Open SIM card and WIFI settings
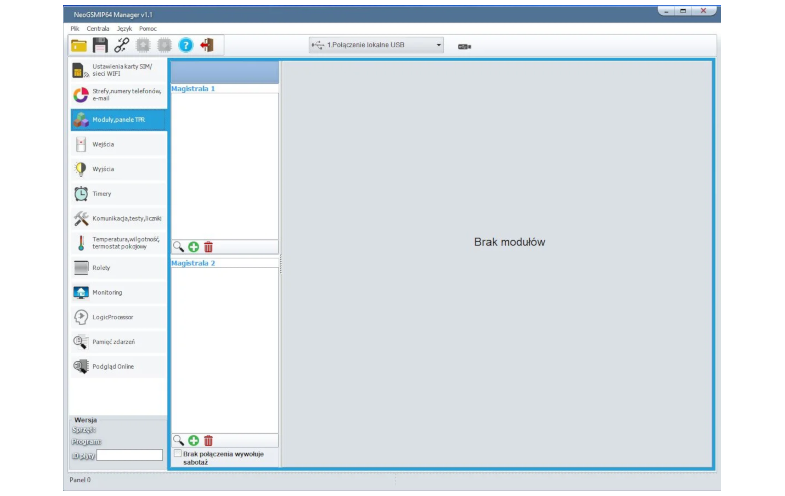This screenshot has height=496, width=785. [119, 70]
